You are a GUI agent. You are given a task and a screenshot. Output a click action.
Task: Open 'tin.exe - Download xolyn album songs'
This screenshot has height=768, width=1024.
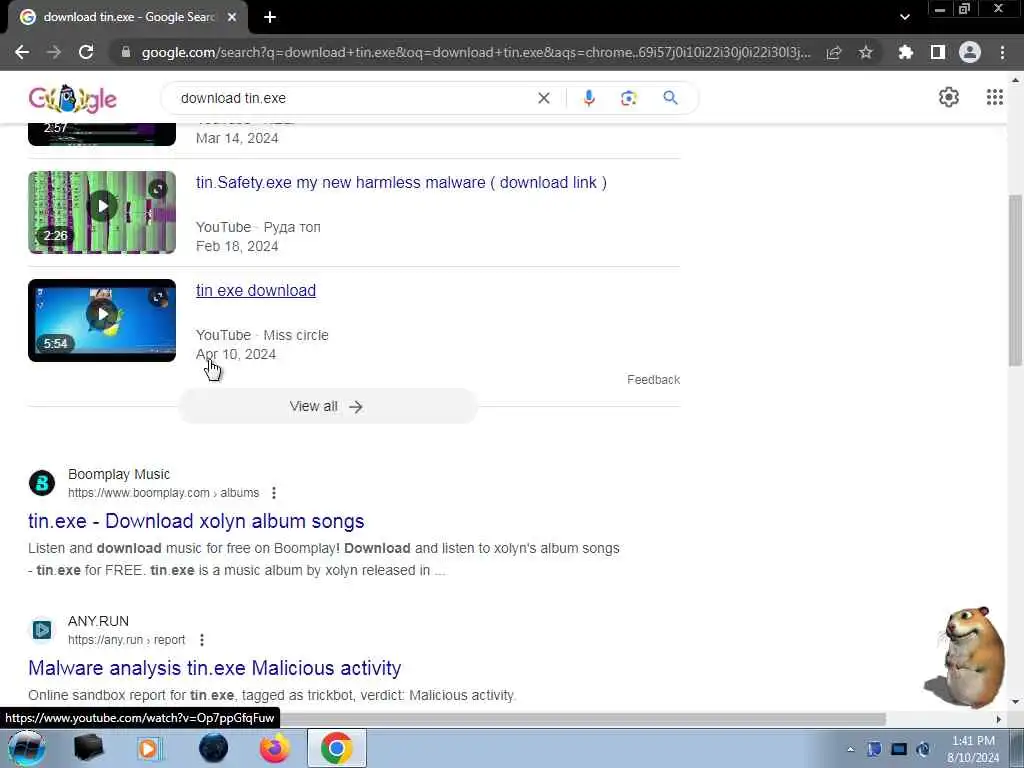coord(196,521)
